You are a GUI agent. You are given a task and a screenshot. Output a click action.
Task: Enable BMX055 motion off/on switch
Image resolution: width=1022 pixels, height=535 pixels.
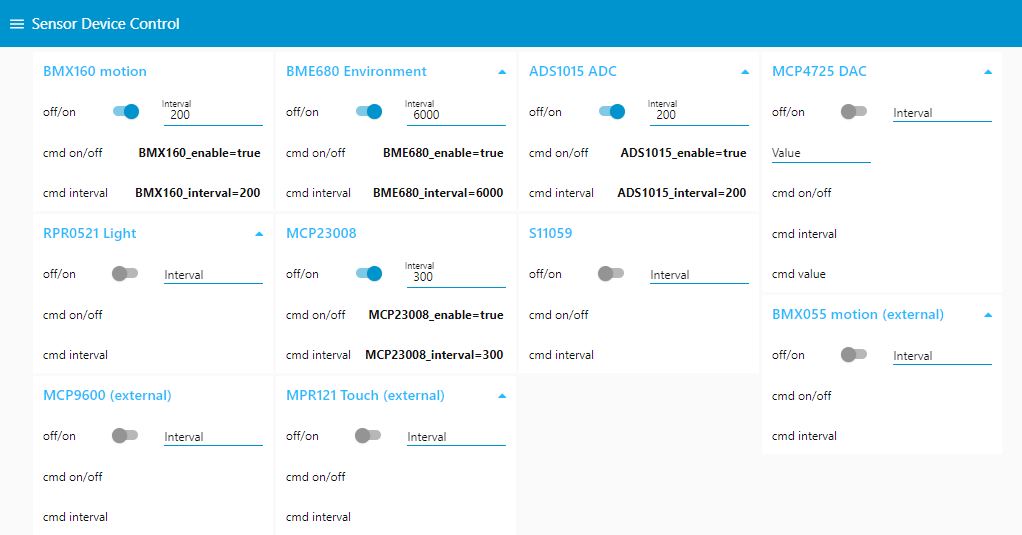(854, 354)
